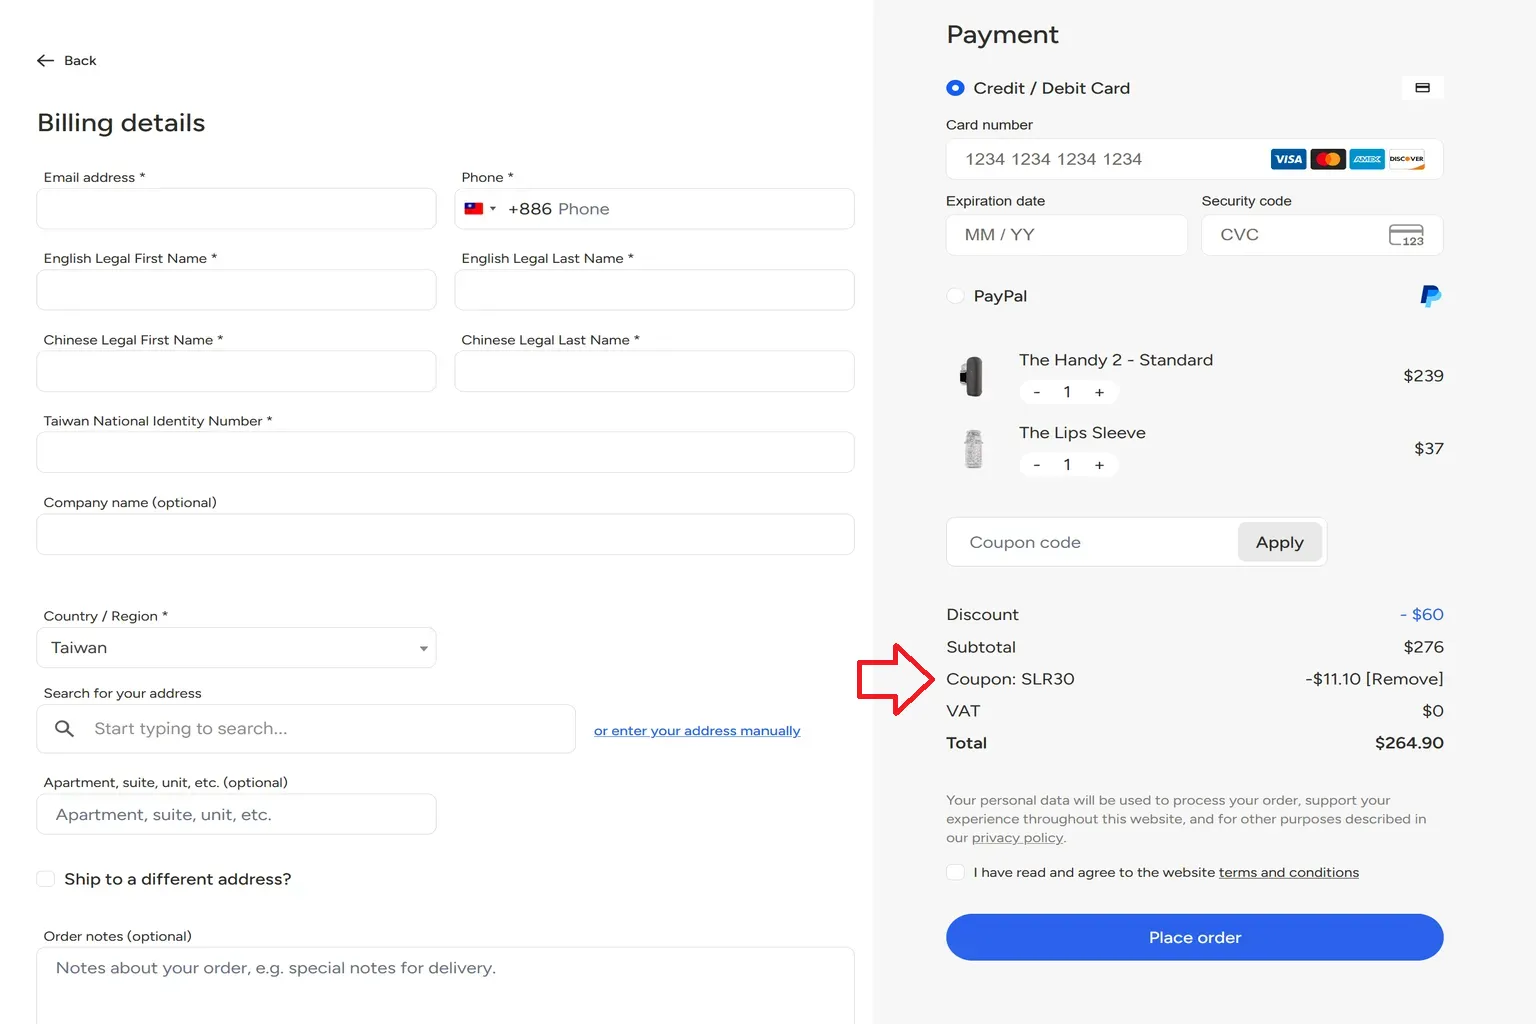This screenshot has height=1024, width=1536.
Task: Click the Back arrow icon
Action: coord(45,61)
